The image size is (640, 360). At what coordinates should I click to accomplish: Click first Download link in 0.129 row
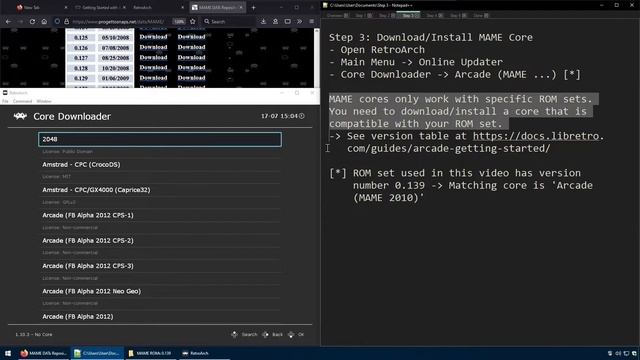[153, 78]
